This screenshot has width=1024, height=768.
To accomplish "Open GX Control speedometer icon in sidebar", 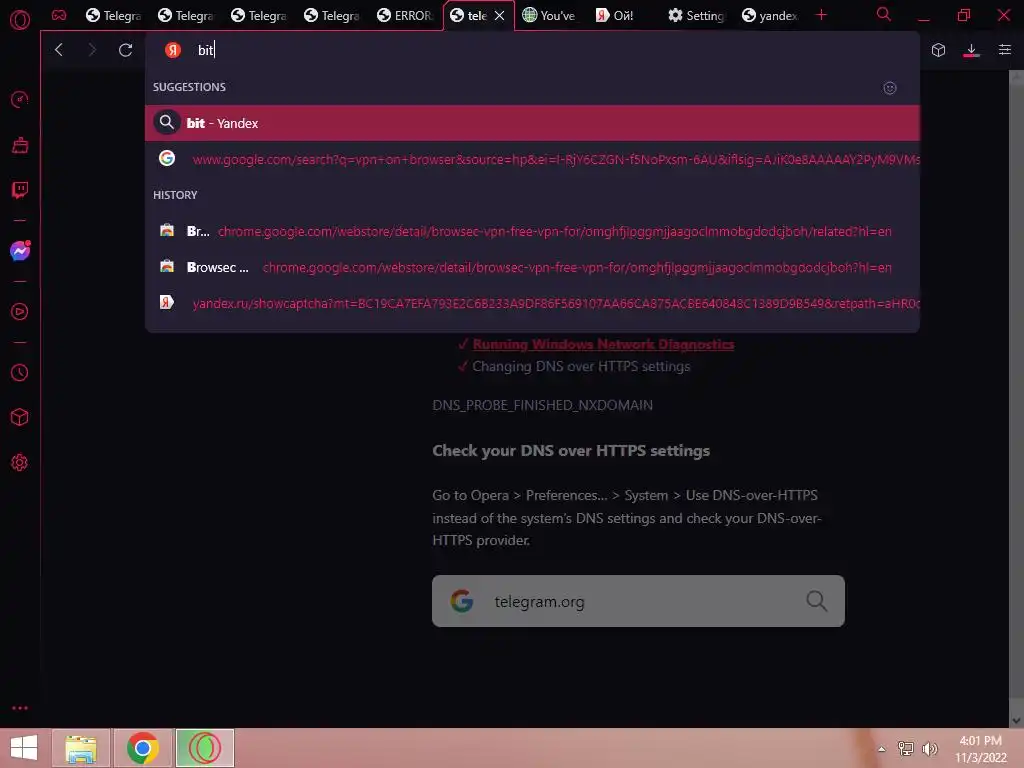I will pyautogui.click(x=20, y=99).
